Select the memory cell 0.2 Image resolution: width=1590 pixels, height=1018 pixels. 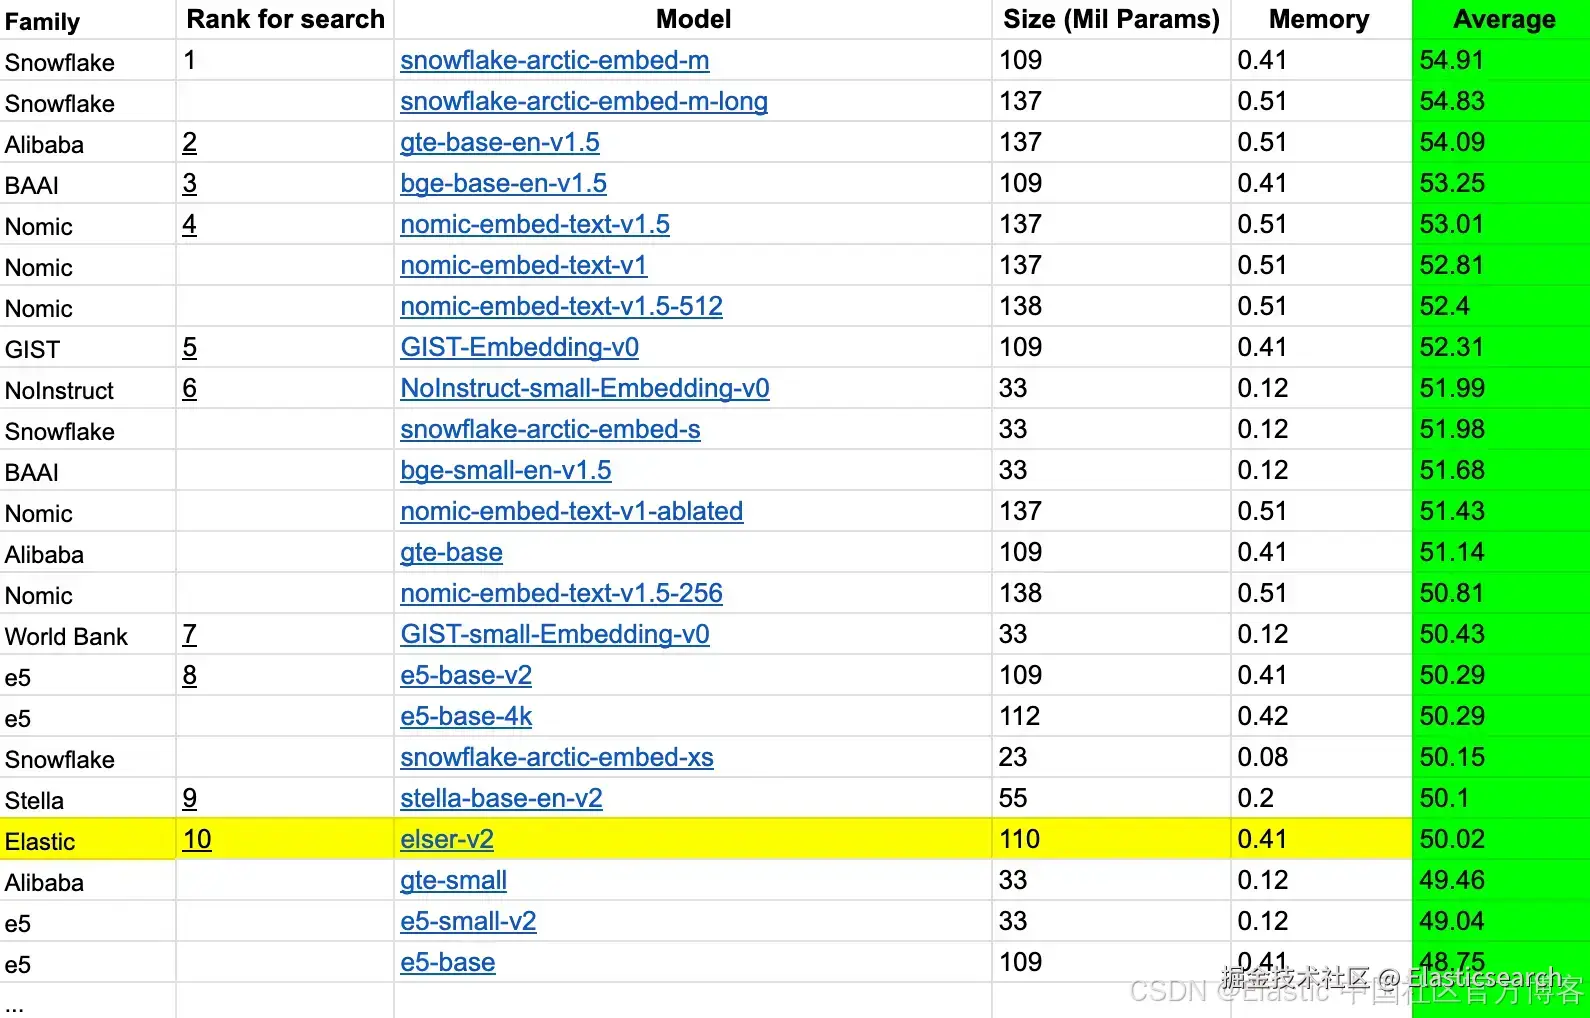[1320, 799]
